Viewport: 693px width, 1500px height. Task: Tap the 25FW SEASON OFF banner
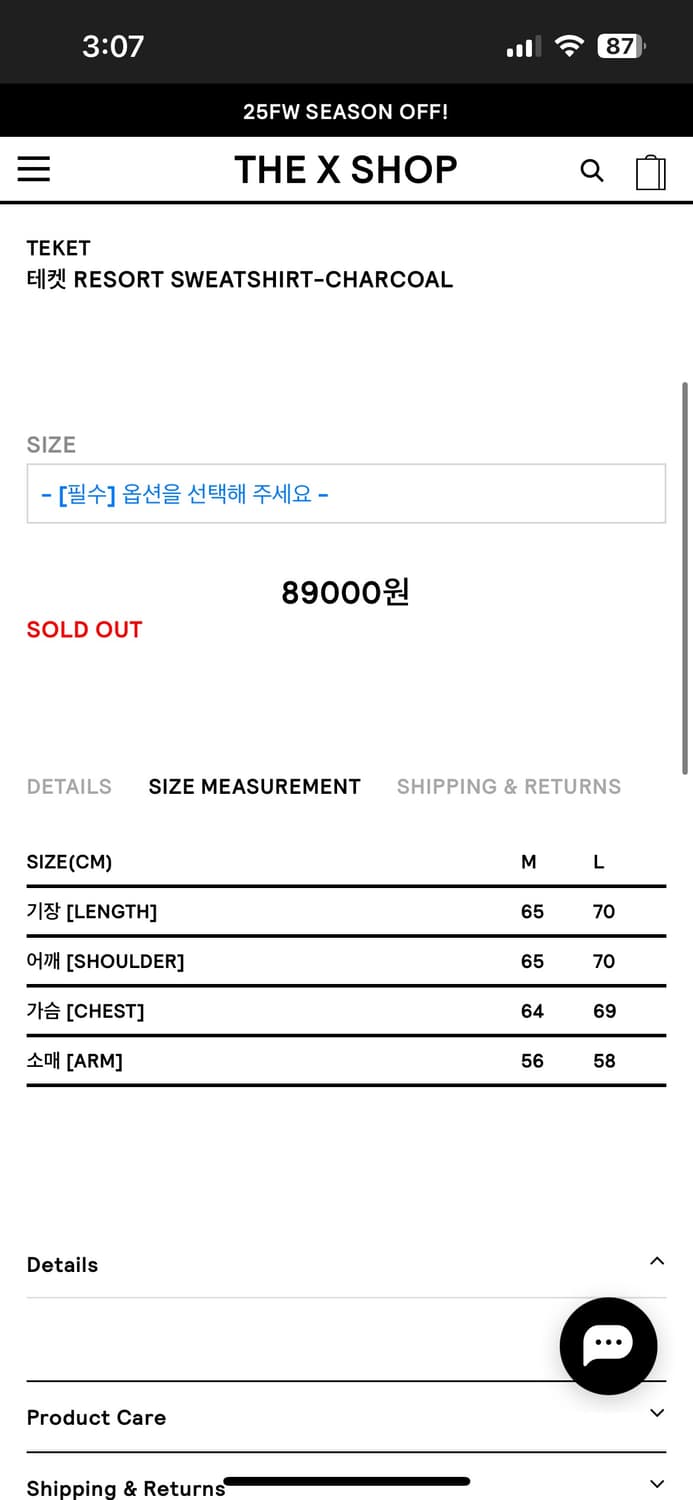pos(346,111)
